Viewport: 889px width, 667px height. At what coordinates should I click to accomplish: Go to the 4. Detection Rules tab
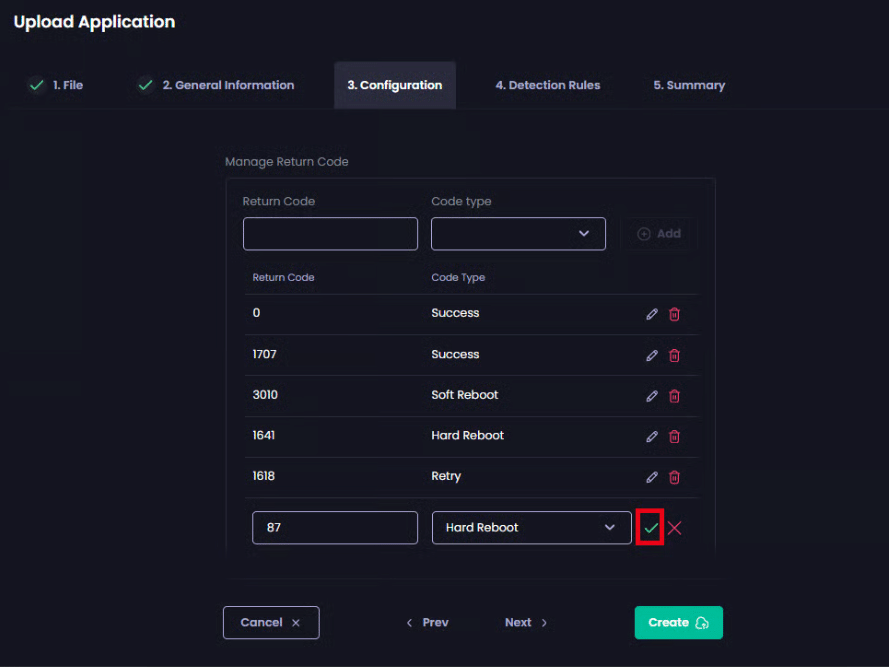pos(547,86)
